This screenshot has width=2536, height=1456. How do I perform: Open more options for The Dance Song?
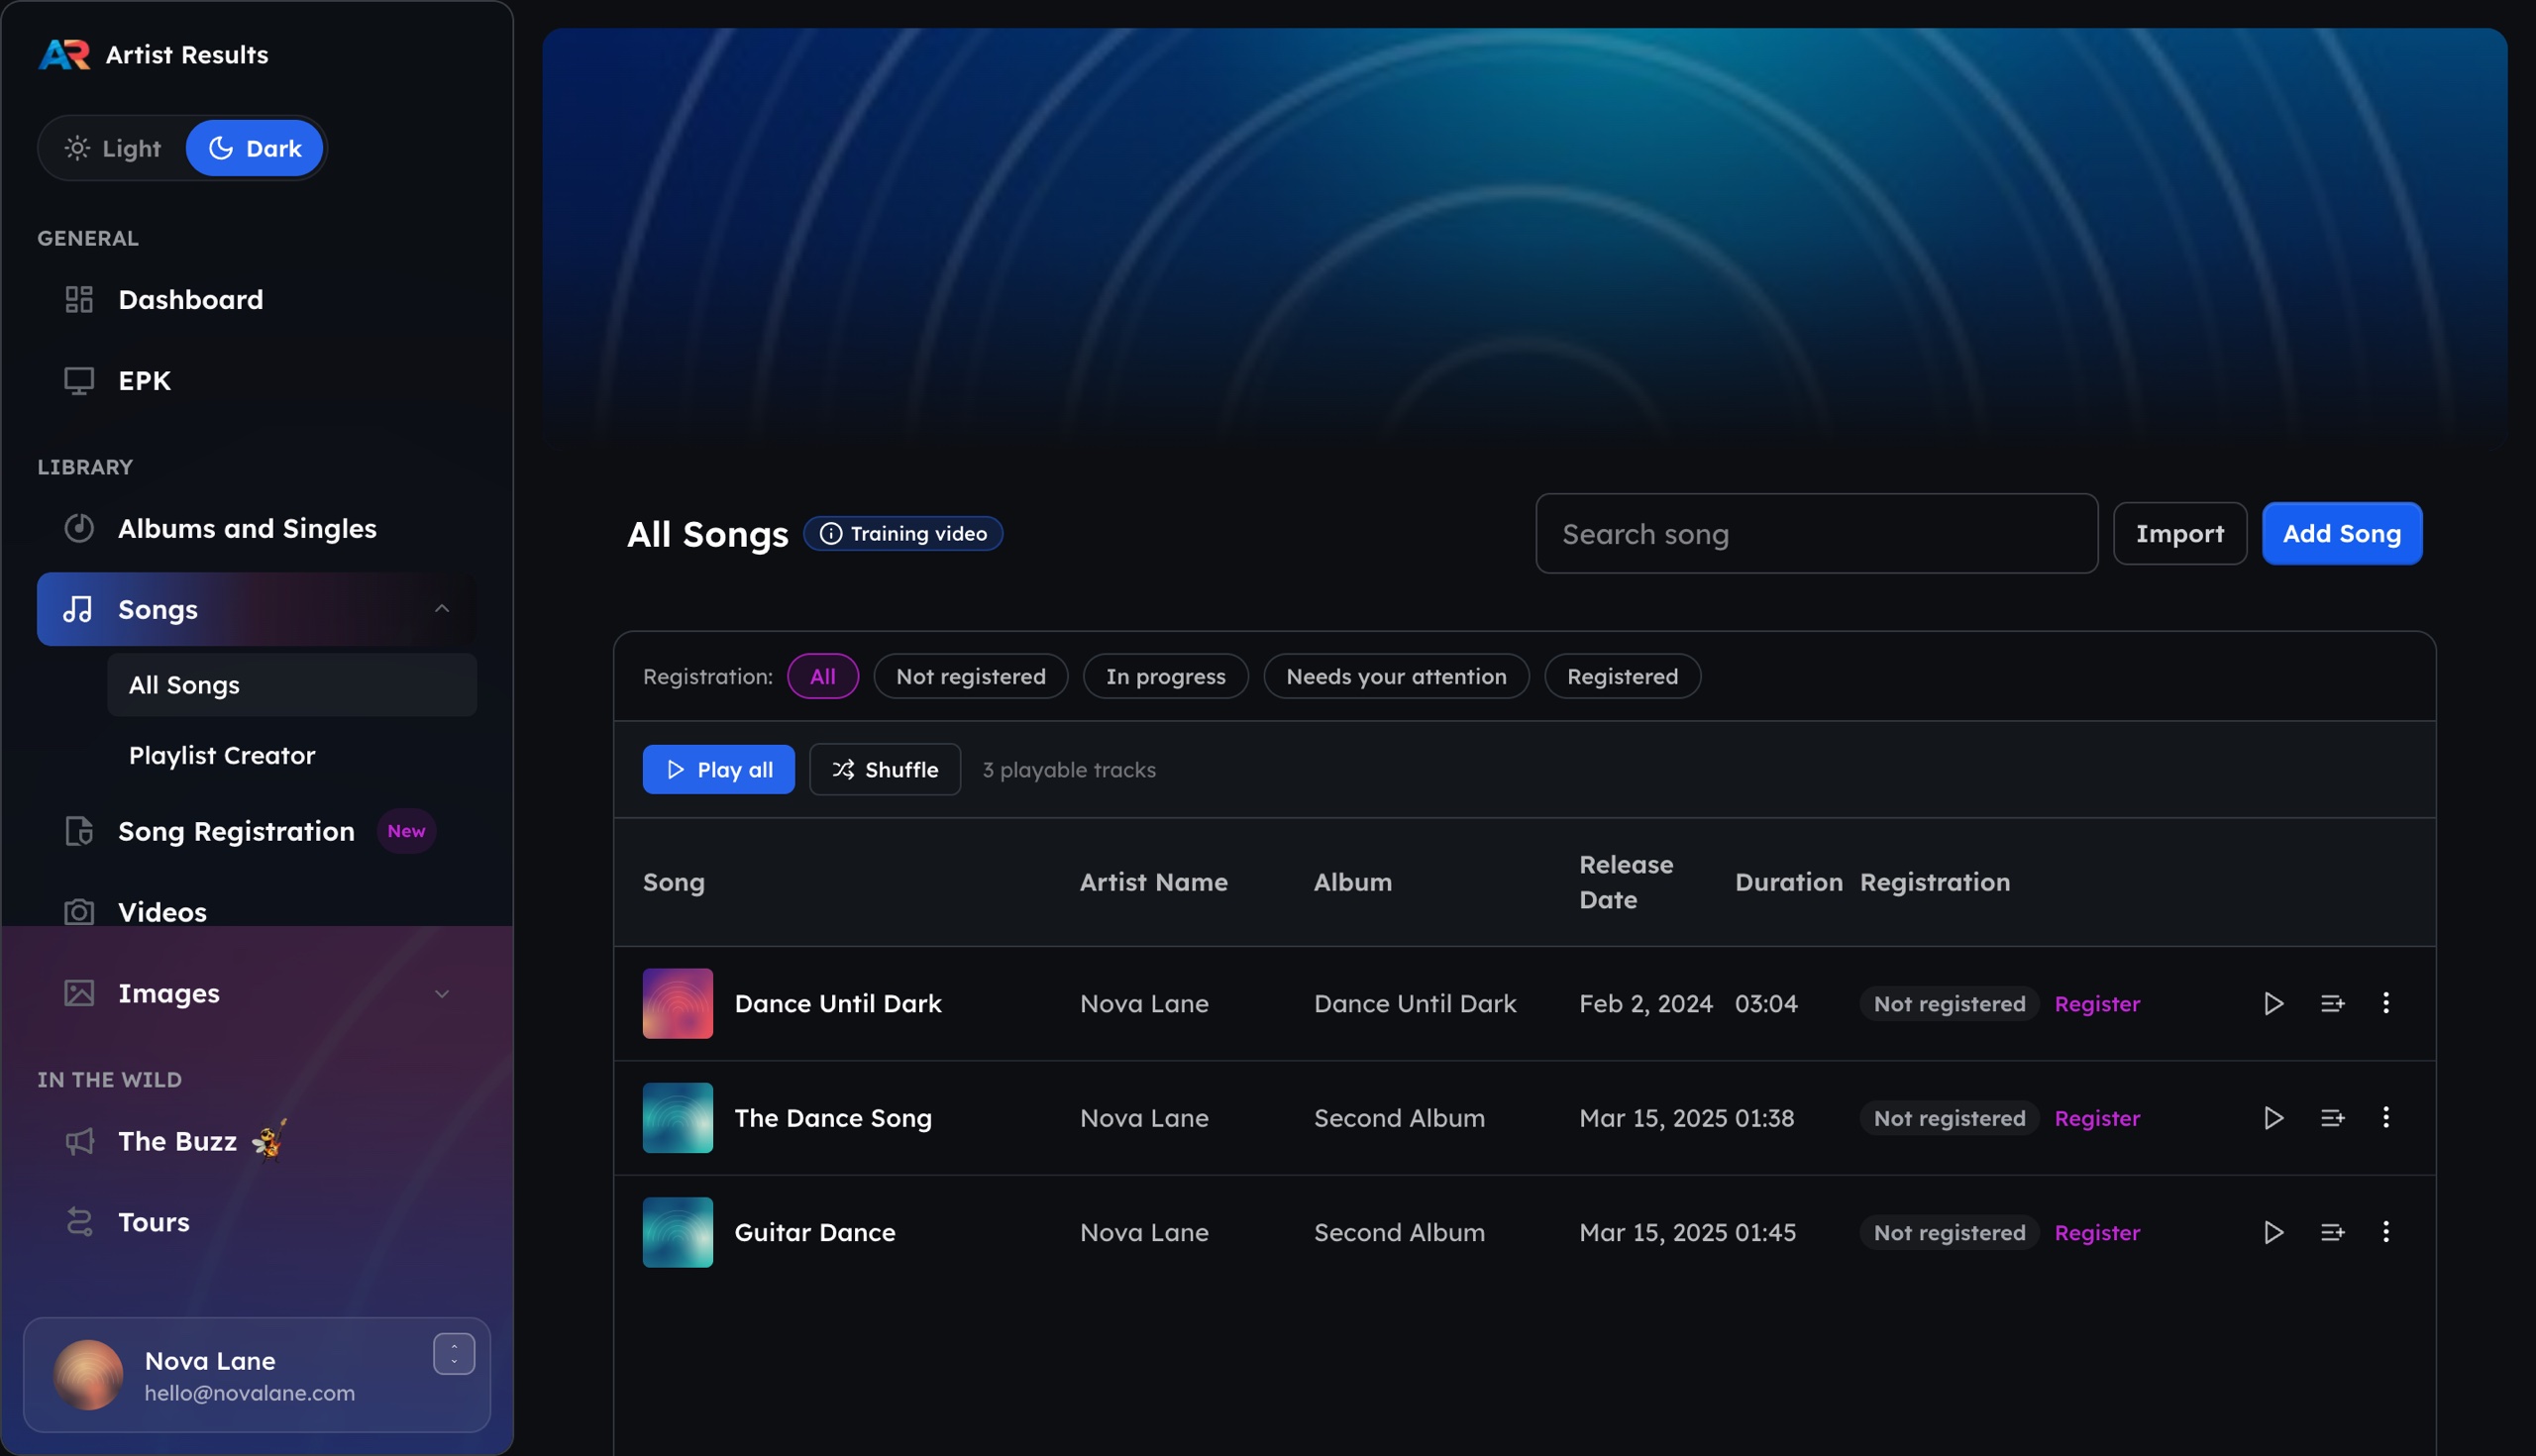[x=2386, y=1117]
